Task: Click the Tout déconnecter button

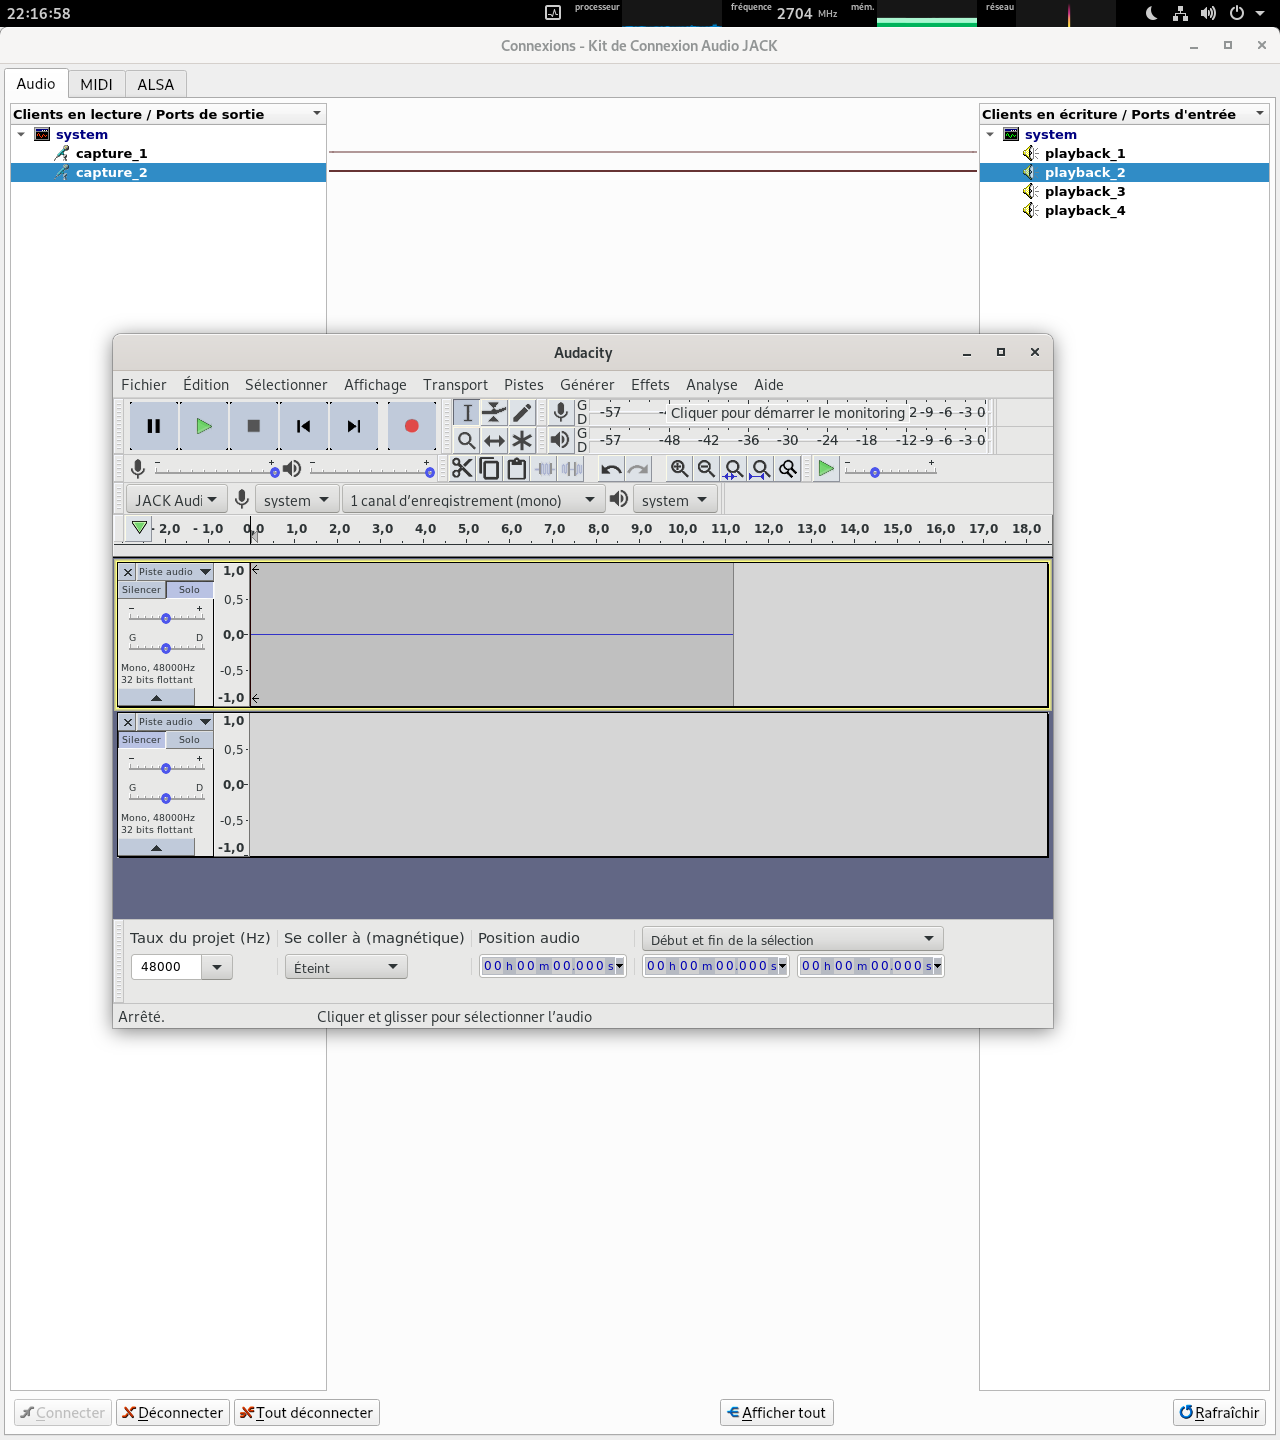Action: [306, 1412]
